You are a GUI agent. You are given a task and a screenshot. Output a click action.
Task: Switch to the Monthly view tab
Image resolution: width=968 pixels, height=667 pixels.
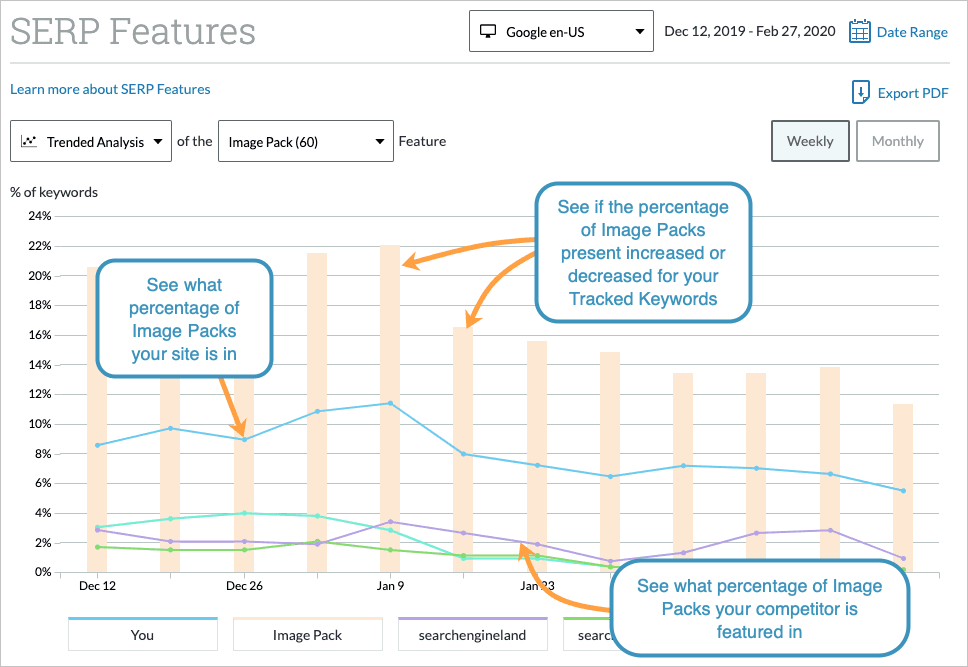pyautogui.click(x=897, y=141)
